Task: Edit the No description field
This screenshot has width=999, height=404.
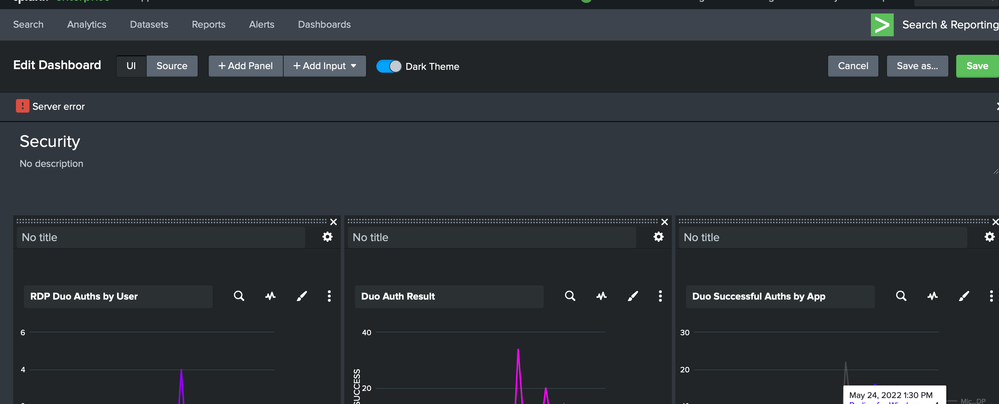Action: click(52, 164)
